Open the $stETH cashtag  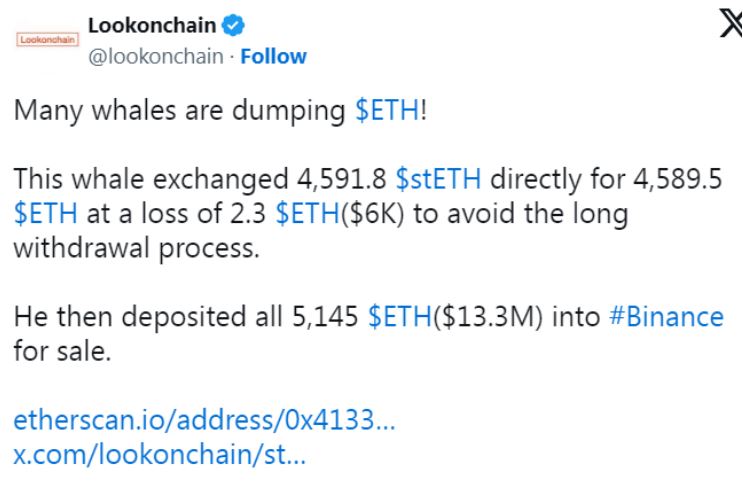(438, 179)
